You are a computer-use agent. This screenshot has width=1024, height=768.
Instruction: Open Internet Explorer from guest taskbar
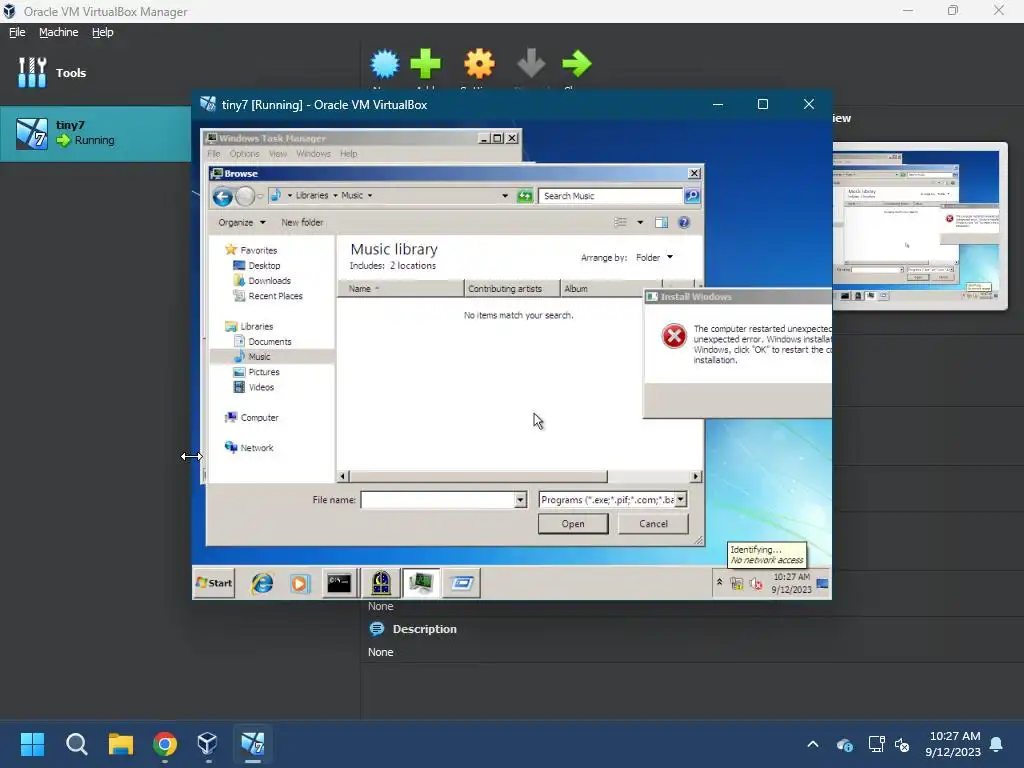pos(263,583)
